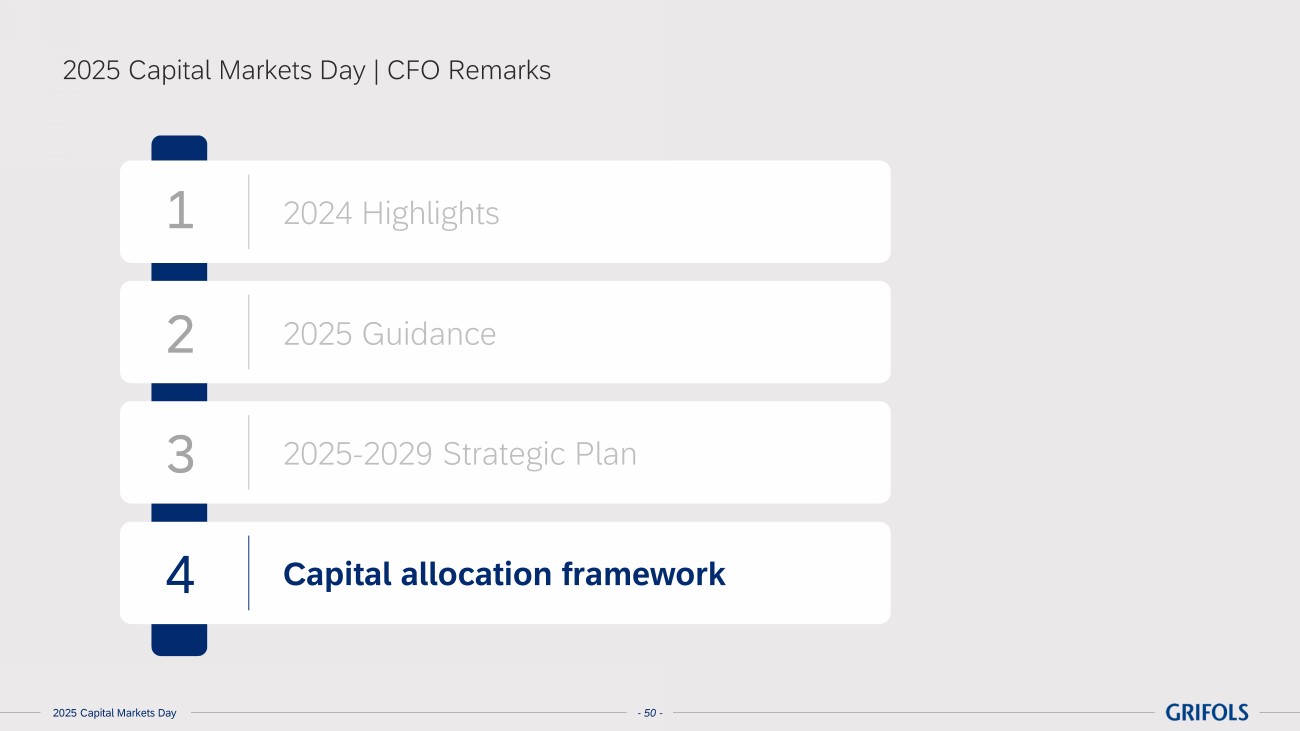Viewport: 1300px width, 731px height.
Task: Click the GRIFOLS logo in the footer
Action: pos(1206,712)
